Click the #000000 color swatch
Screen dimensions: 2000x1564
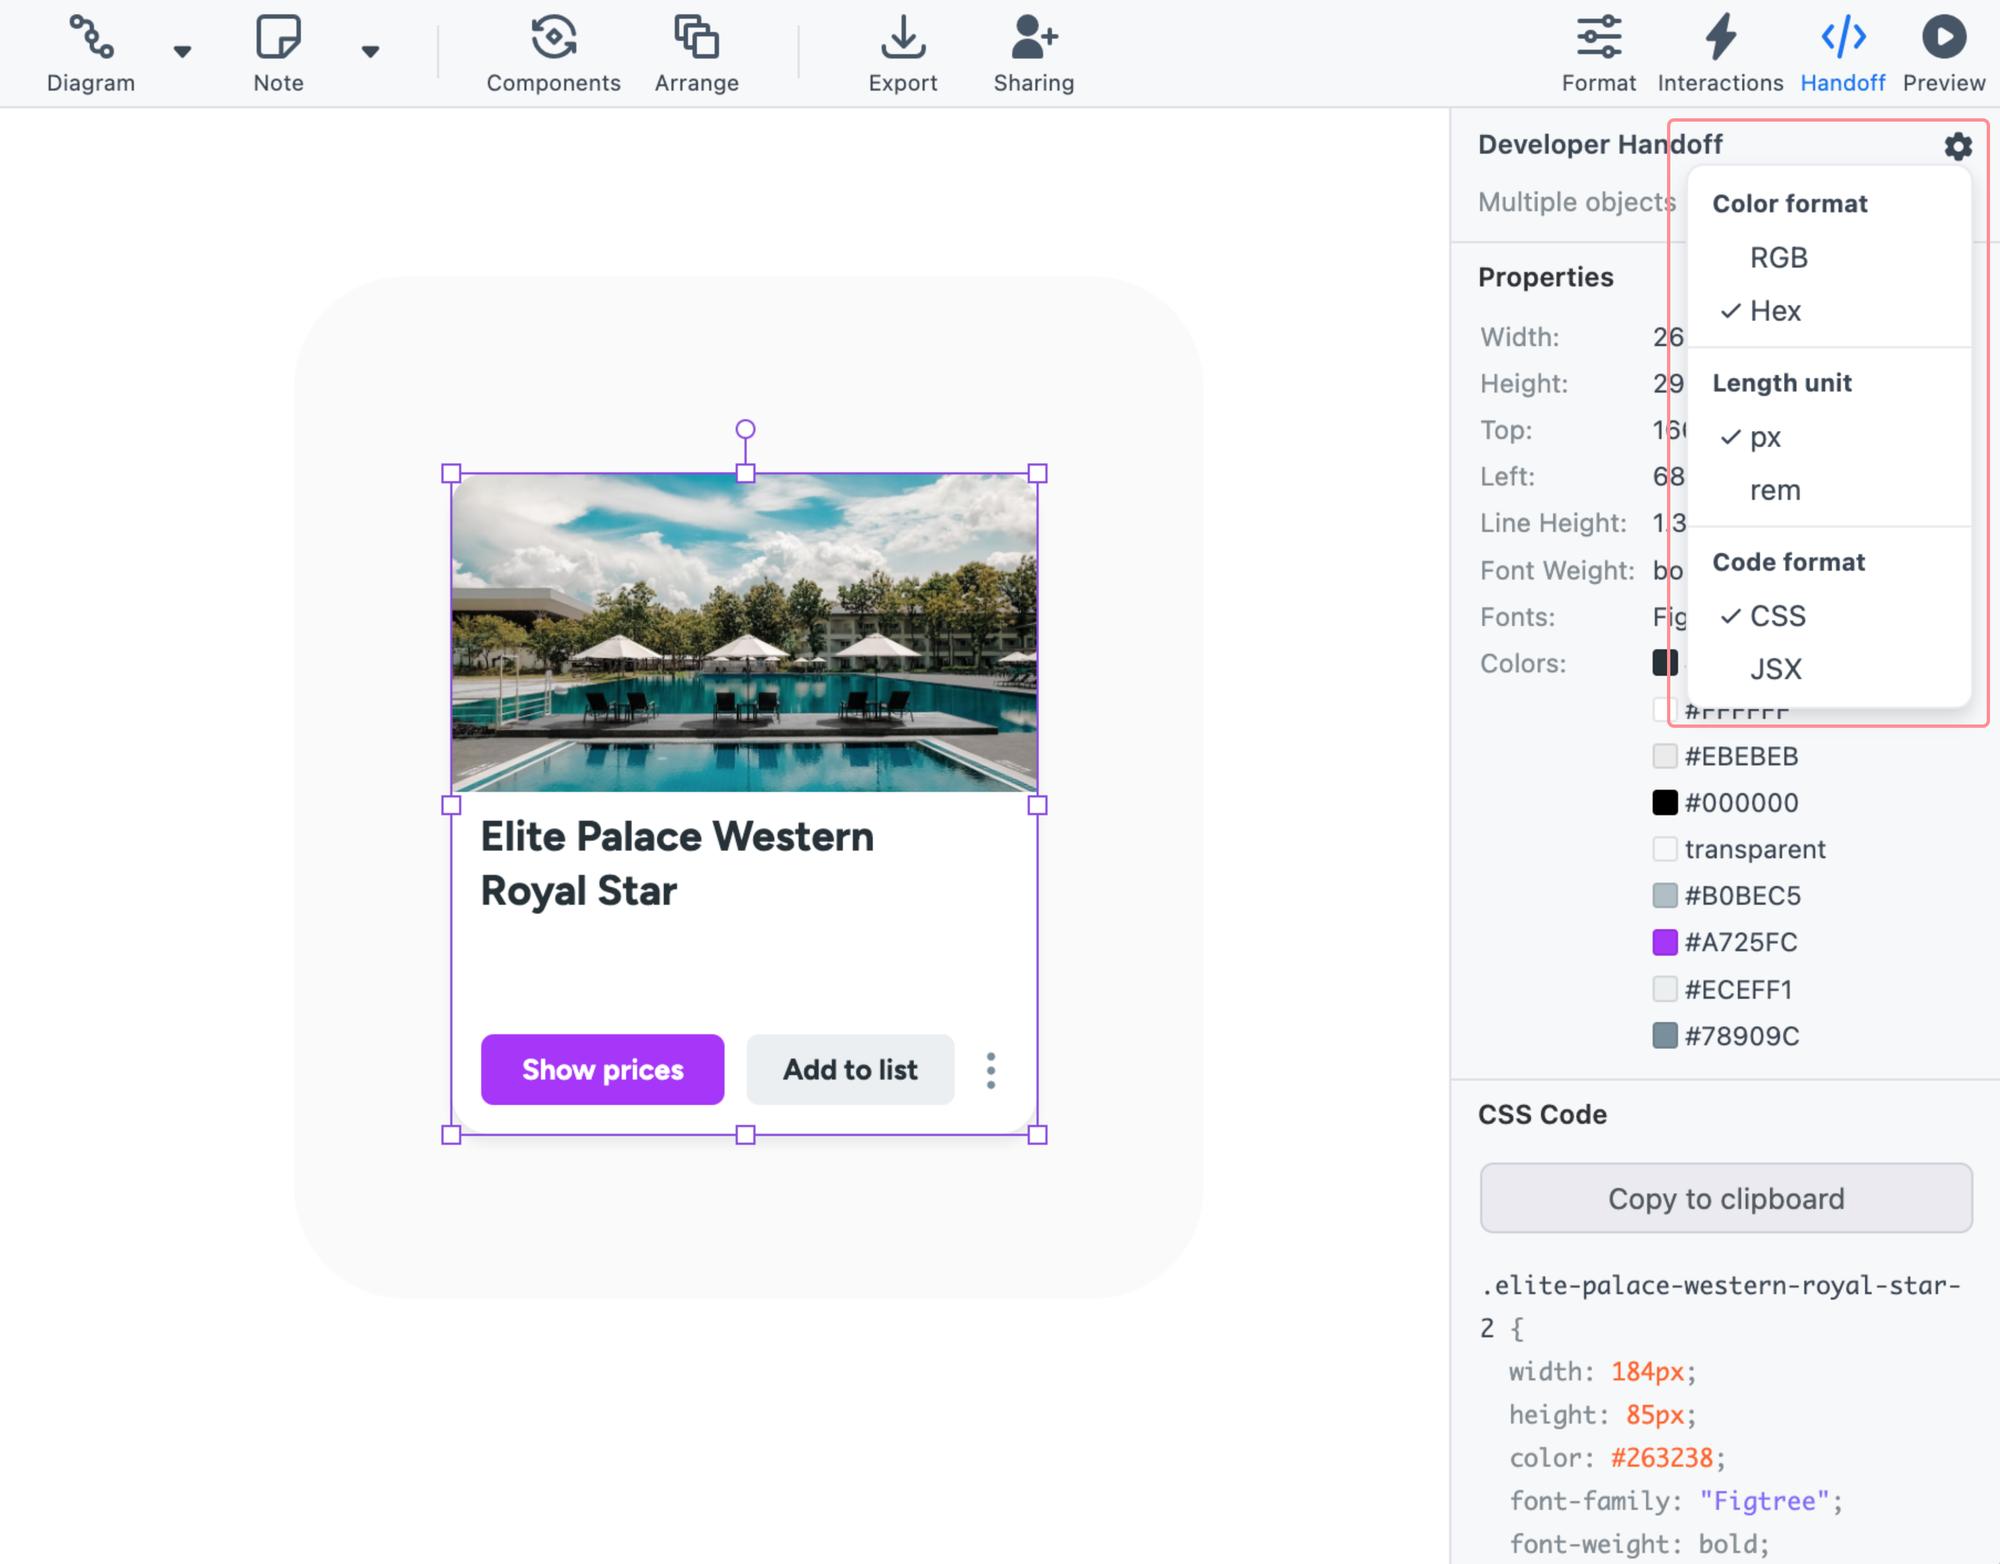[x=1665, y=803]
